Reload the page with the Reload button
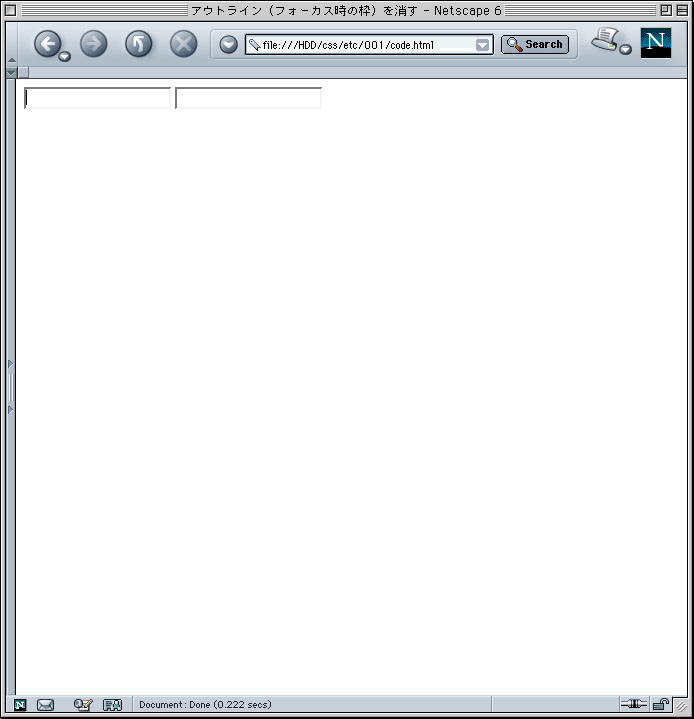The image size is (694, 719). pos(139,44)
